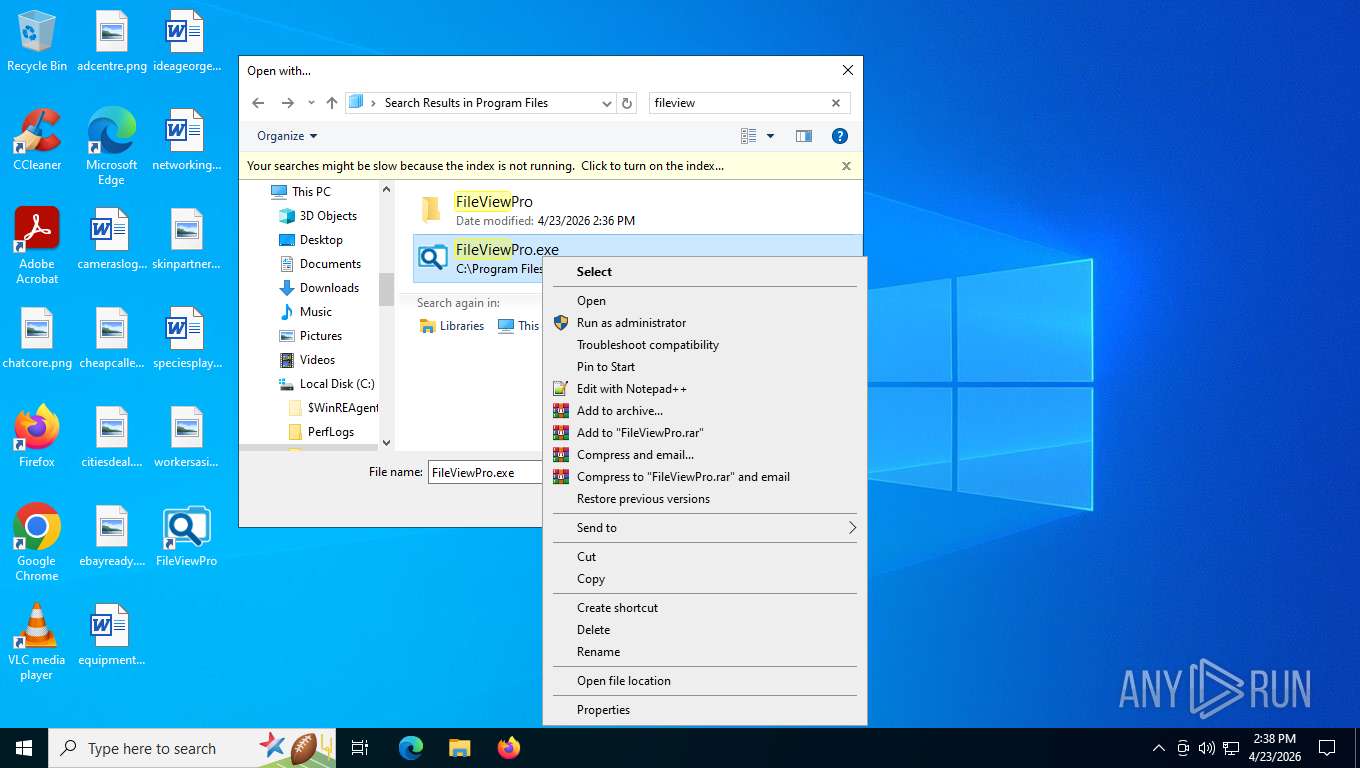
Task: Choose Properties in the context menu
Action: tap(705, 710)
